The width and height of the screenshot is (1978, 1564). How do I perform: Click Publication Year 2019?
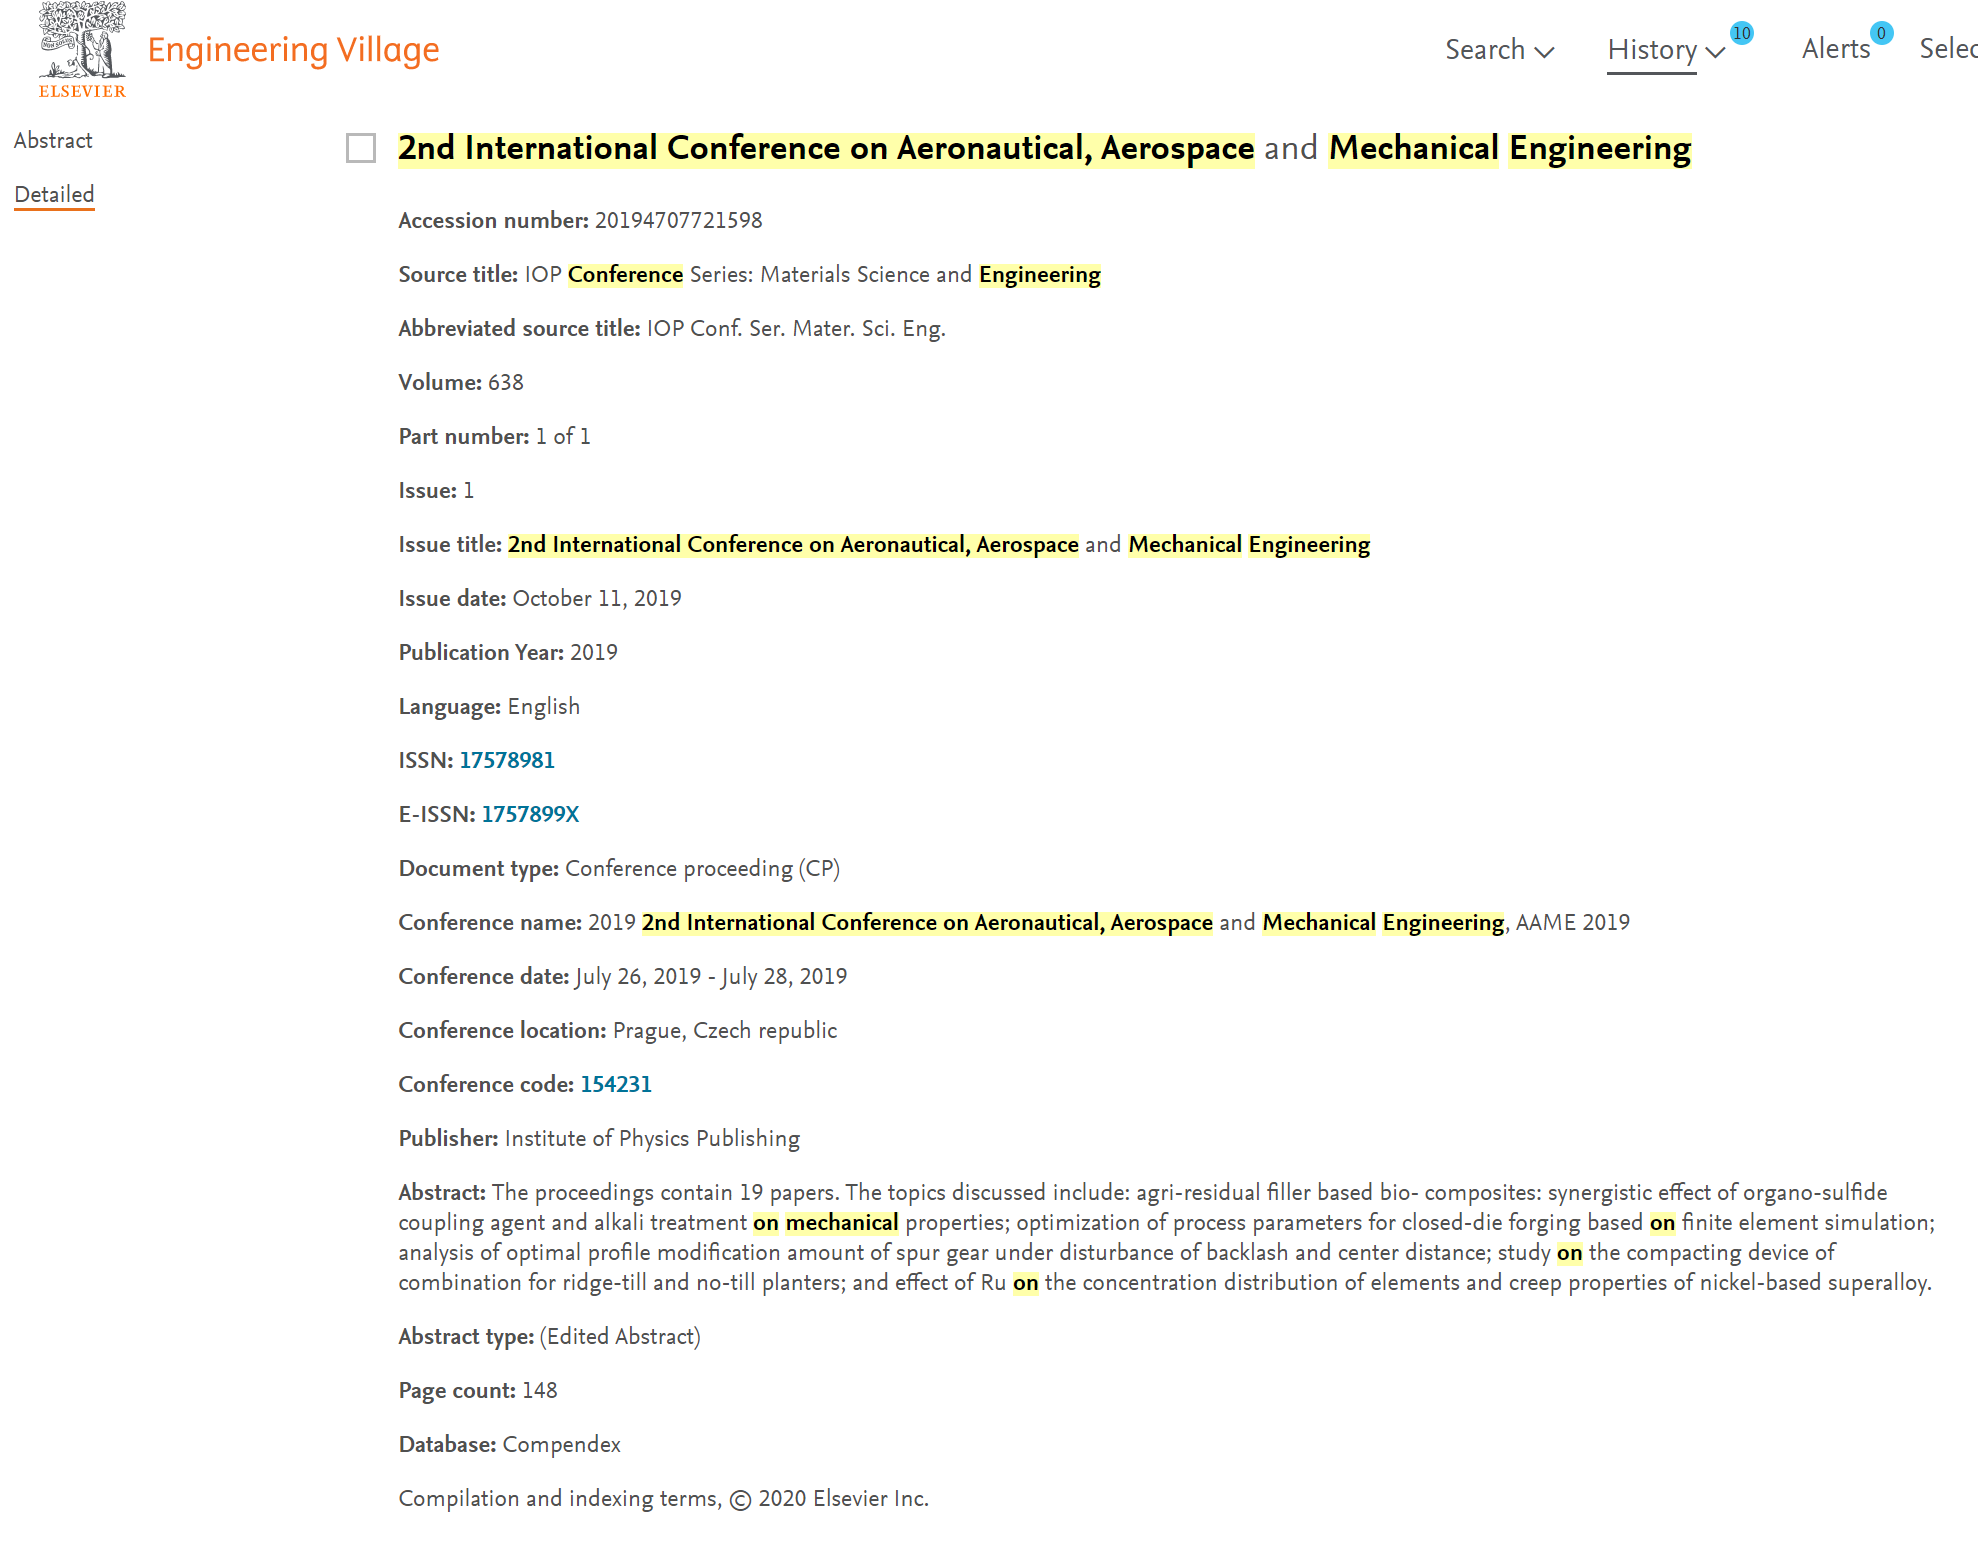(594, 652)
